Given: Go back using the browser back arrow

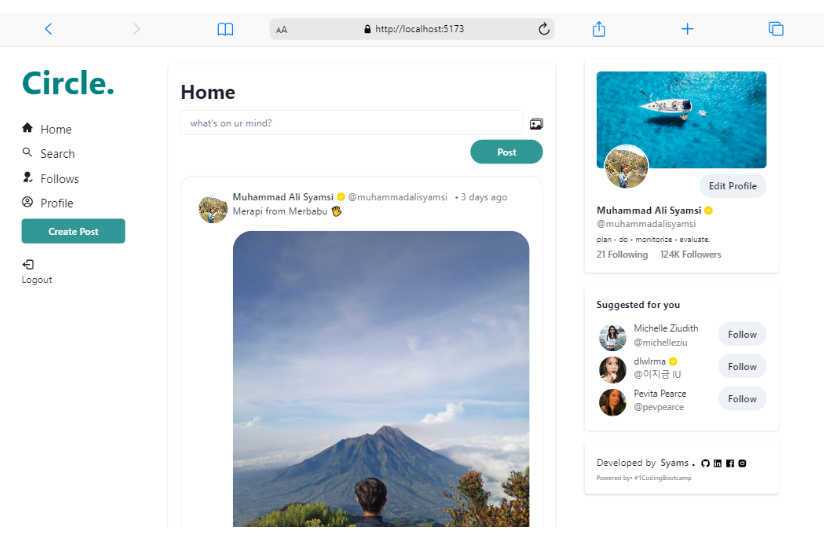Looking at the screenshot, I should tap(48, 29).
